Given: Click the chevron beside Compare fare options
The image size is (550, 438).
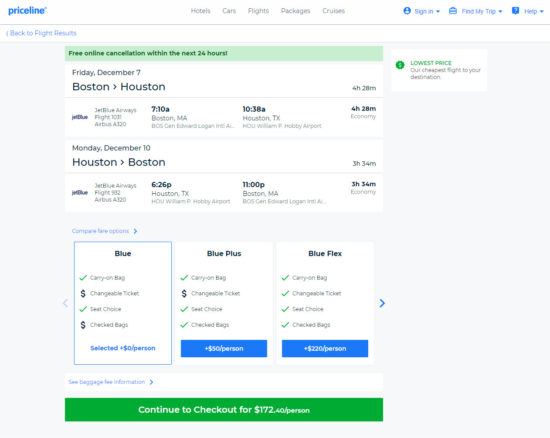Looking at the screenshot, I should tap(135, 231).
